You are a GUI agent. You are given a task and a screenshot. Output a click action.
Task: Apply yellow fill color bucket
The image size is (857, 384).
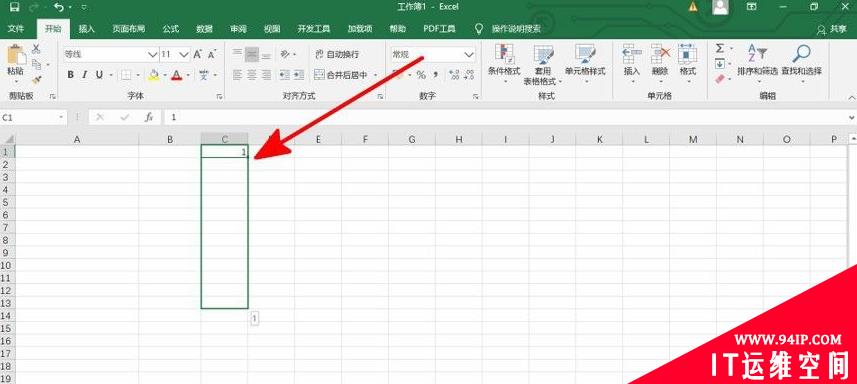(x=154, y=75)
